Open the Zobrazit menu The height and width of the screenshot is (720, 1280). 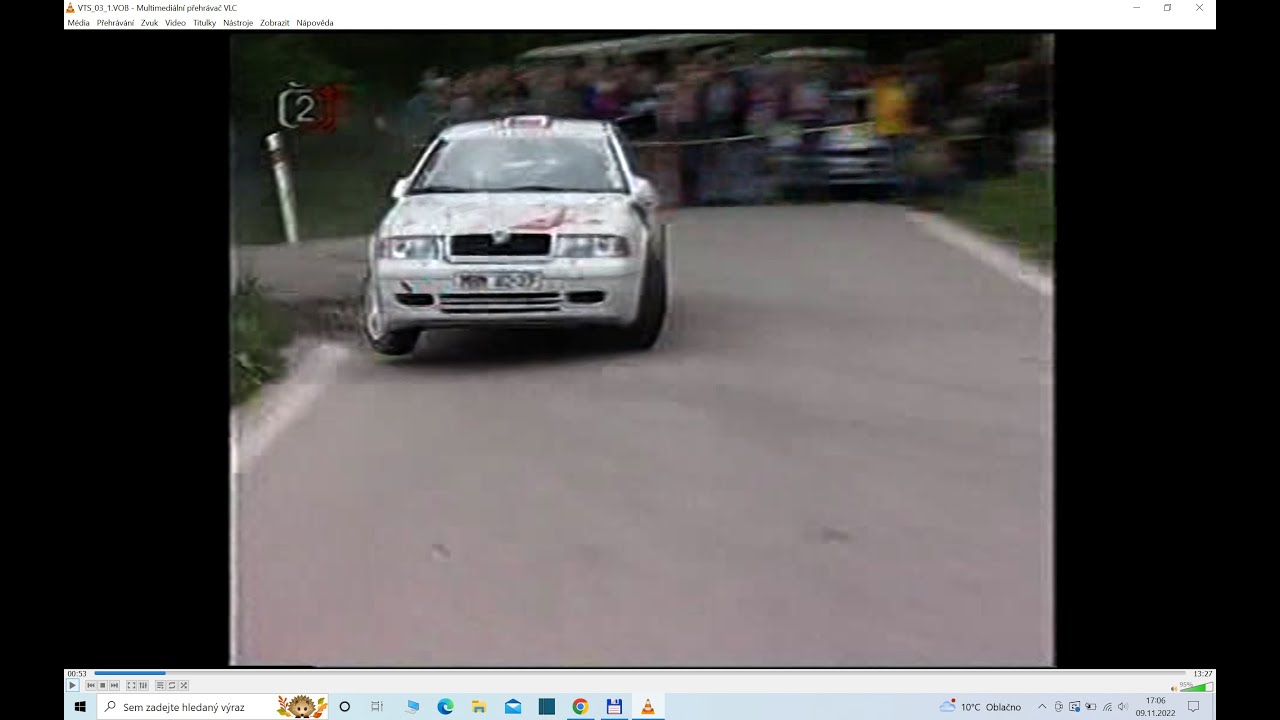pyautogui.click(x=274, y=23)
